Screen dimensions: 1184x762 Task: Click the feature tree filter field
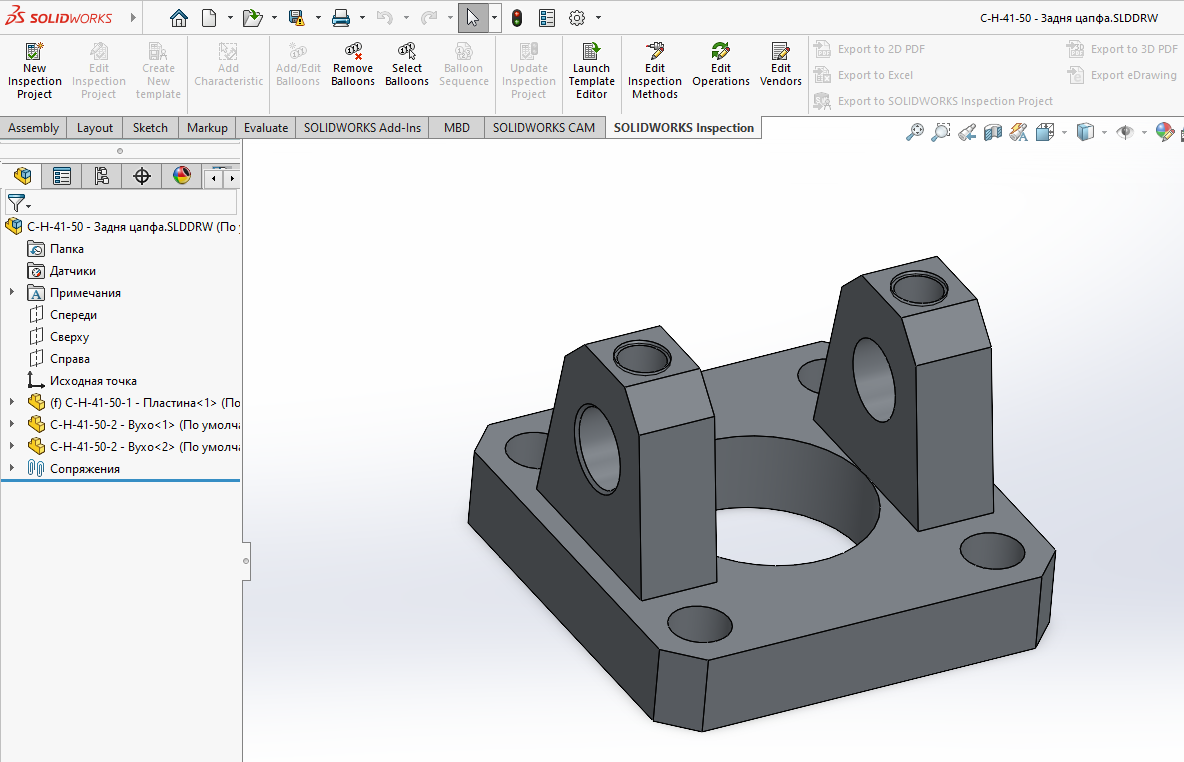[x=130, y=203]
